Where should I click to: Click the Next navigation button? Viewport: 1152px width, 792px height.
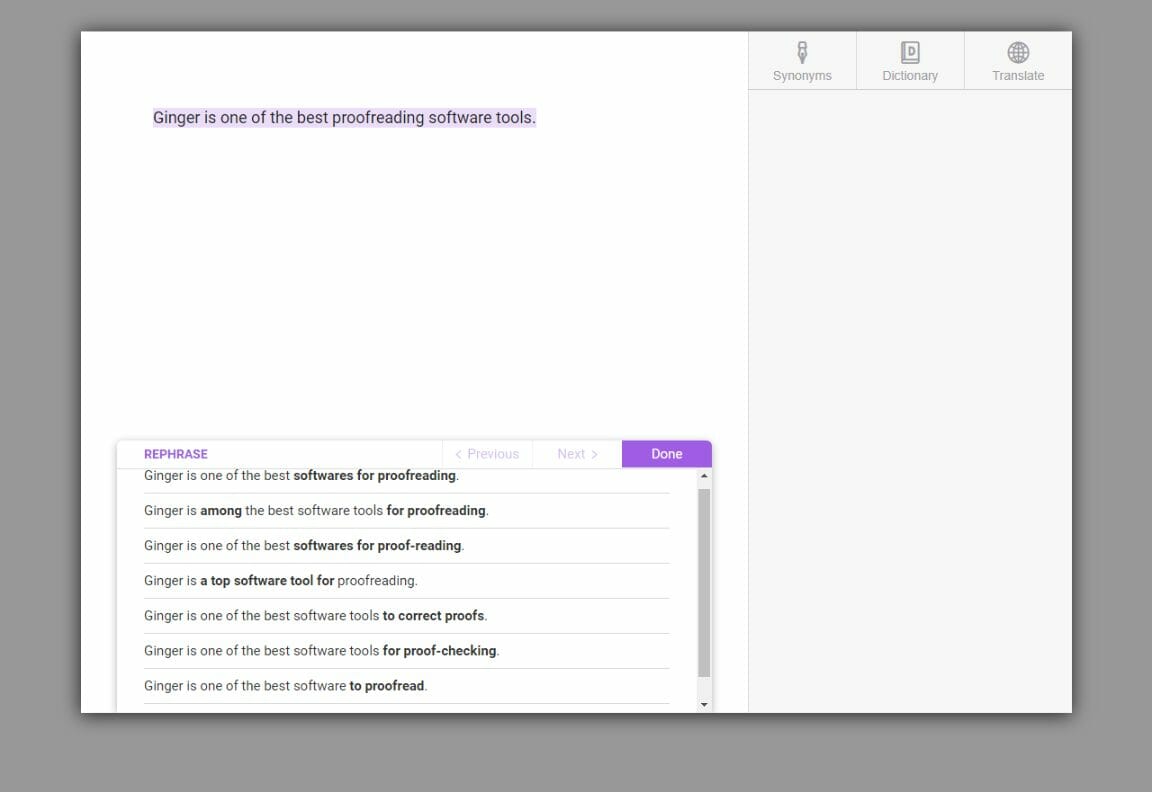(576, 453)
